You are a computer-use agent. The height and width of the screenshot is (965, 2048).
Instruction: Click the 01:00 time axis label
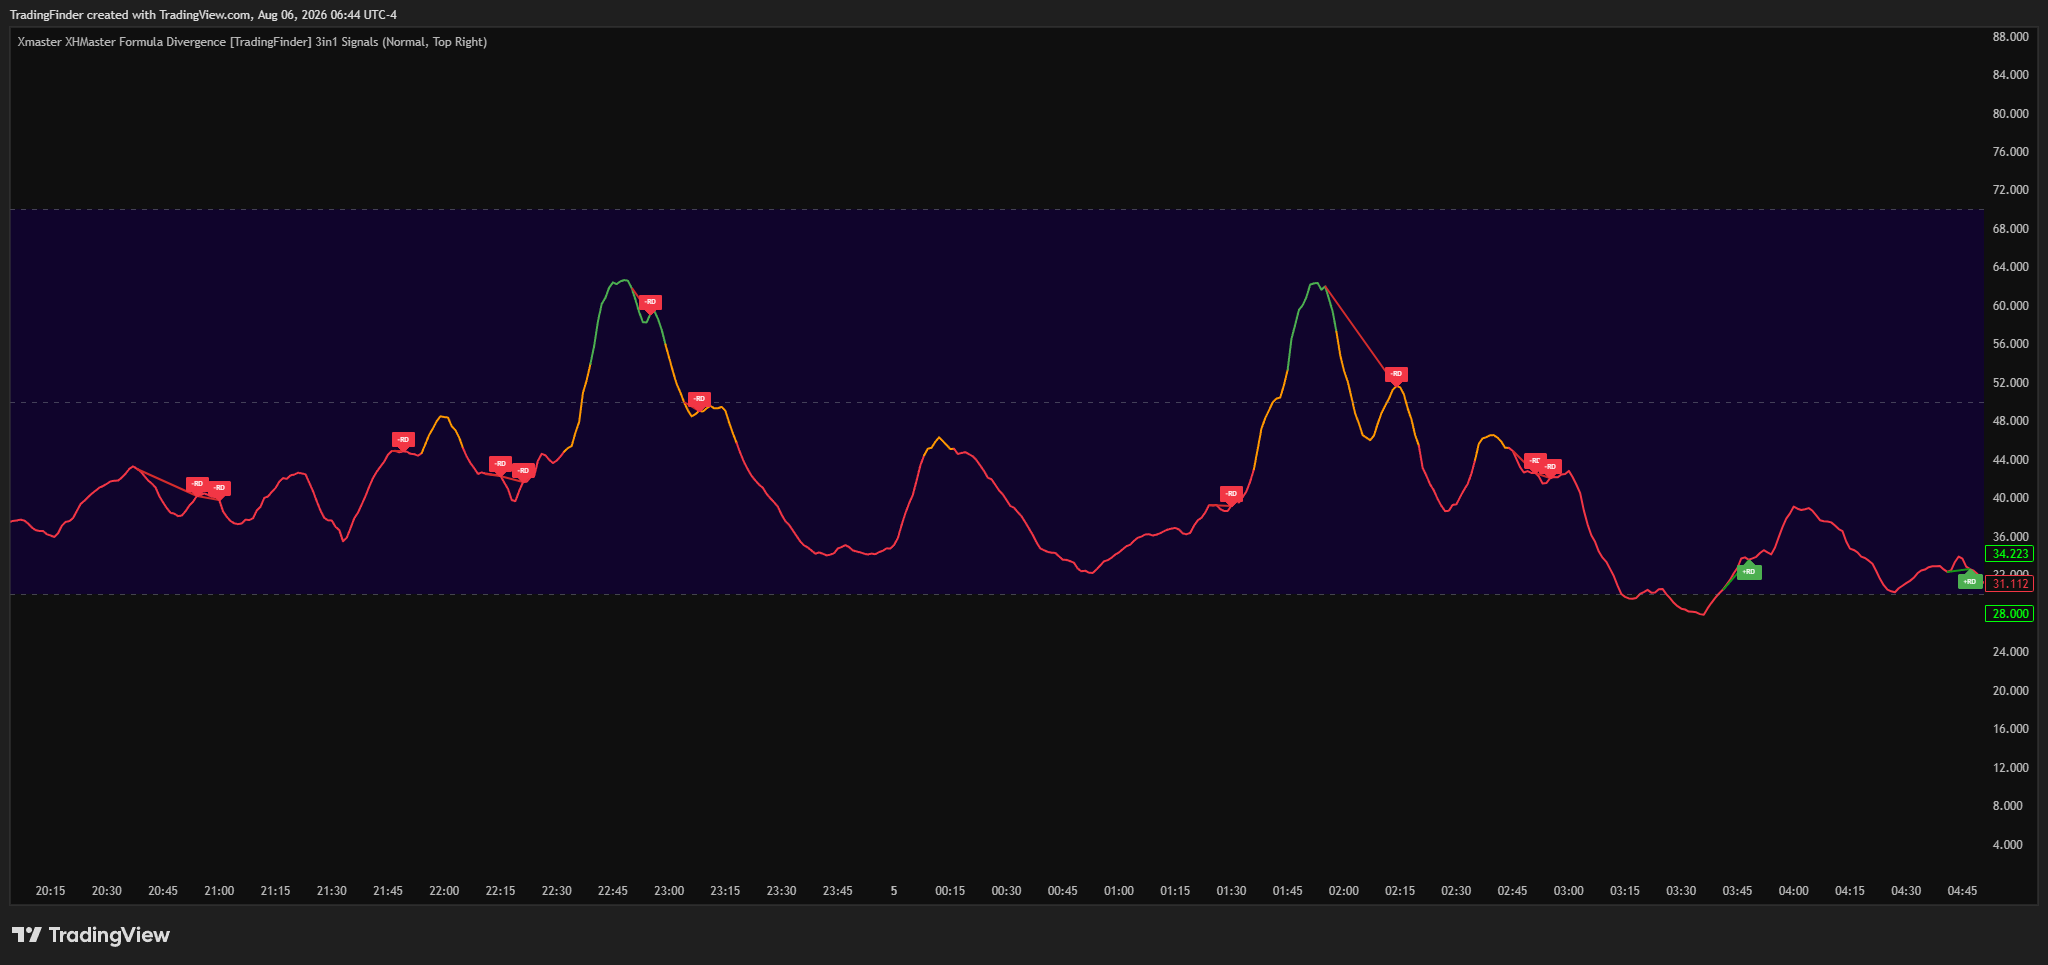1119,891
